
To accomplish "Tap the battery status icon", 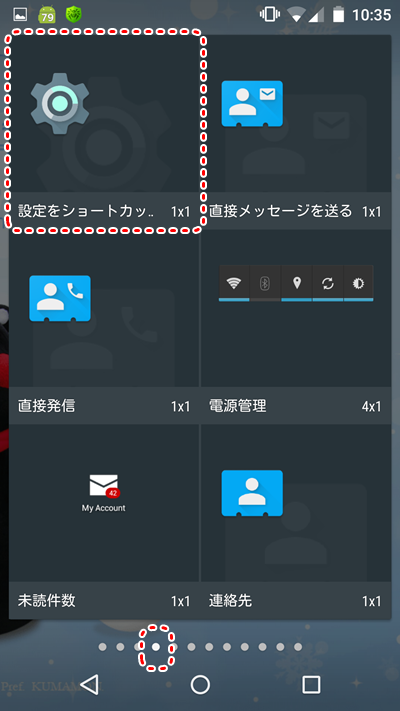I will pyautogui.click(x=338, y=15).
